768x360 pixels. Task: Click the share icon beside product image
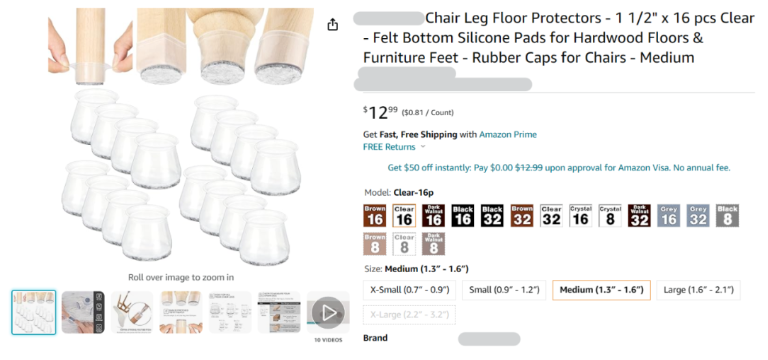click(x=333, y=24)
